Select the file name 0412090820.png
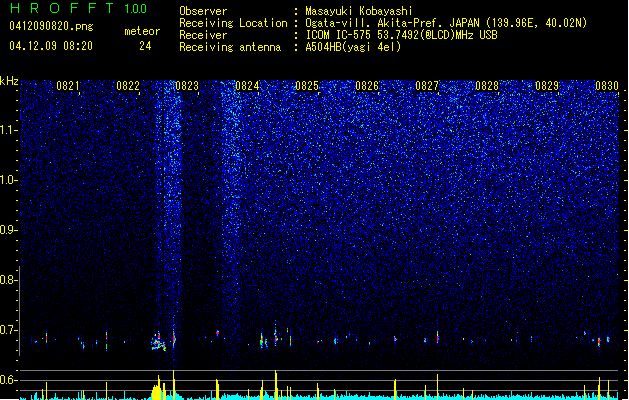This screenshot has width=629, height=400. 51,26
